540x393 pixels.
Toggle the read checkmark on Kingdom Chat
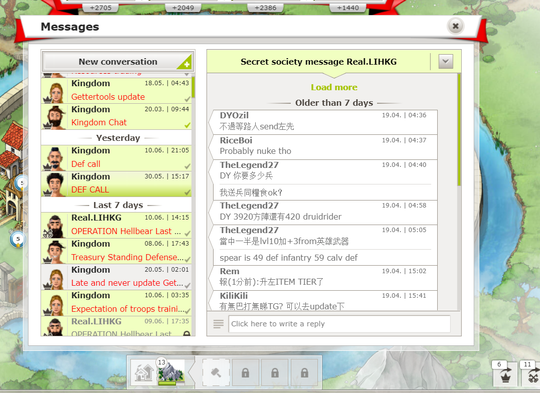pos(187,125)
